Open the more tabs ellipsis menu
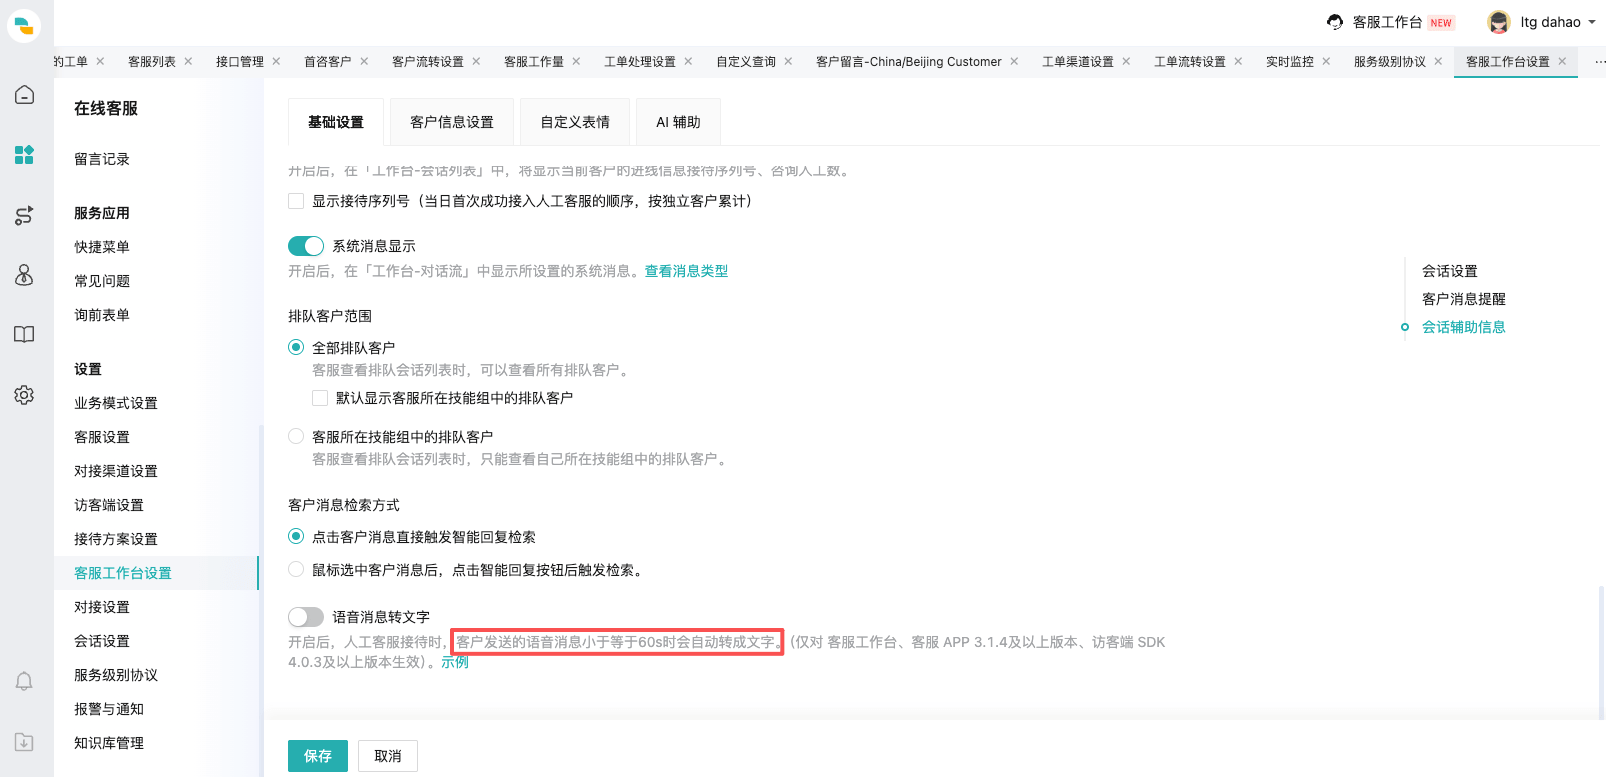 (x=1599, y=62)
